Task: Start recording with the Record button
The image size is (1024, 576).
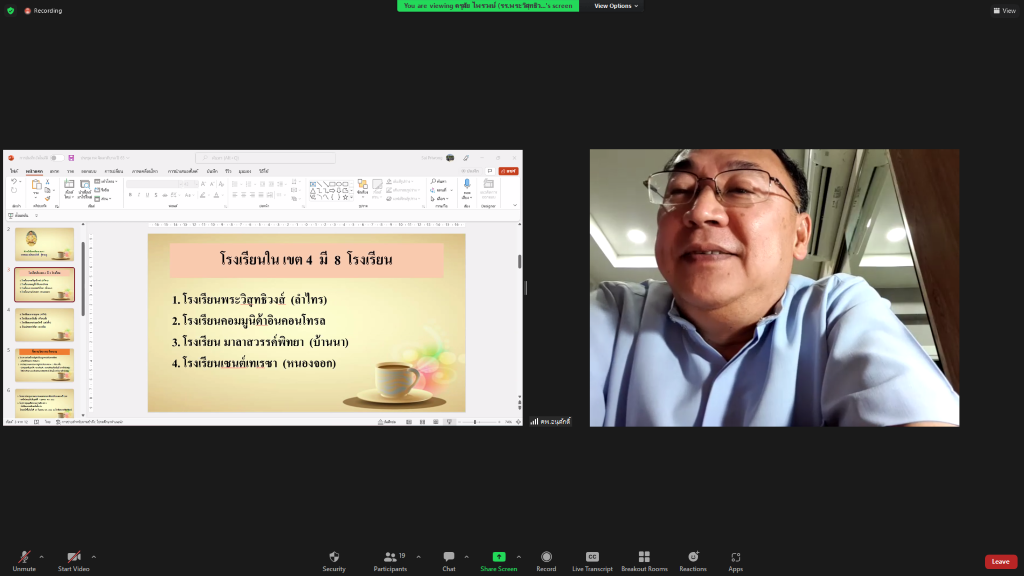Action: click(x=546, y=560)
